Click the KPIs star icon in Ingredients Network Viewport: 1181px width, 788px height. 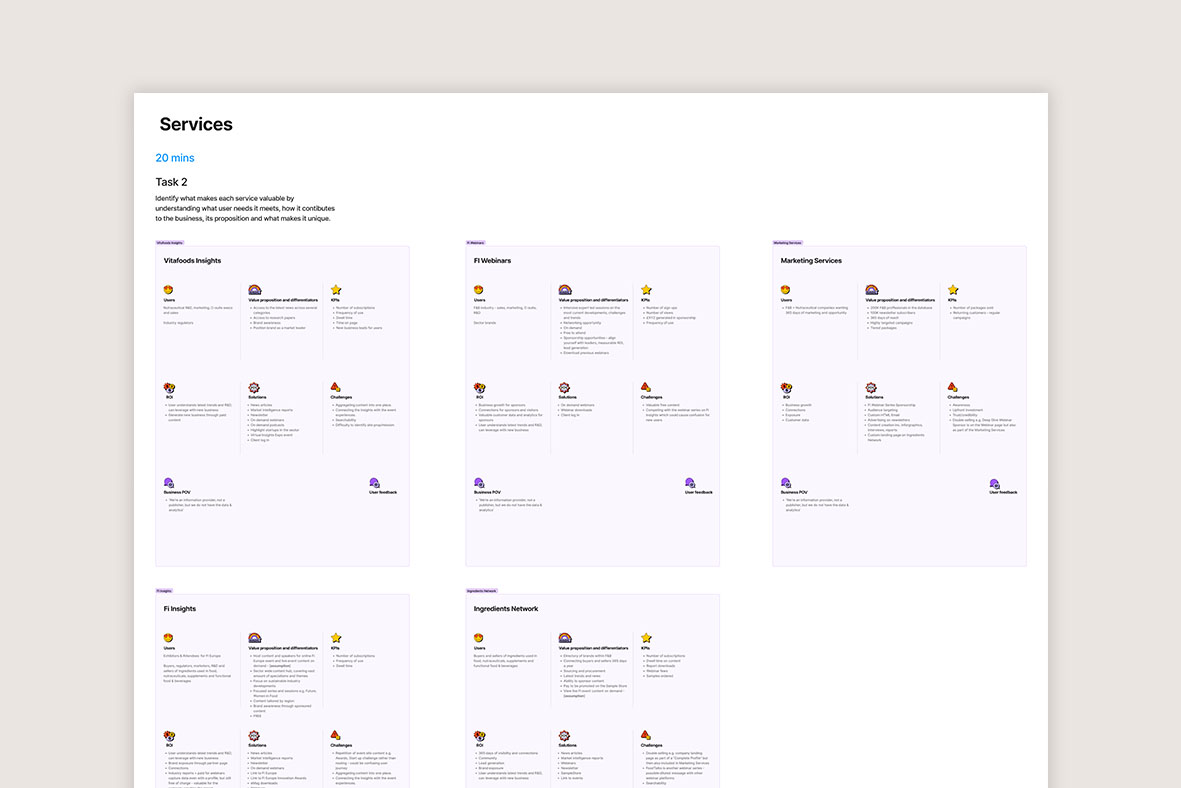point(646,638)
